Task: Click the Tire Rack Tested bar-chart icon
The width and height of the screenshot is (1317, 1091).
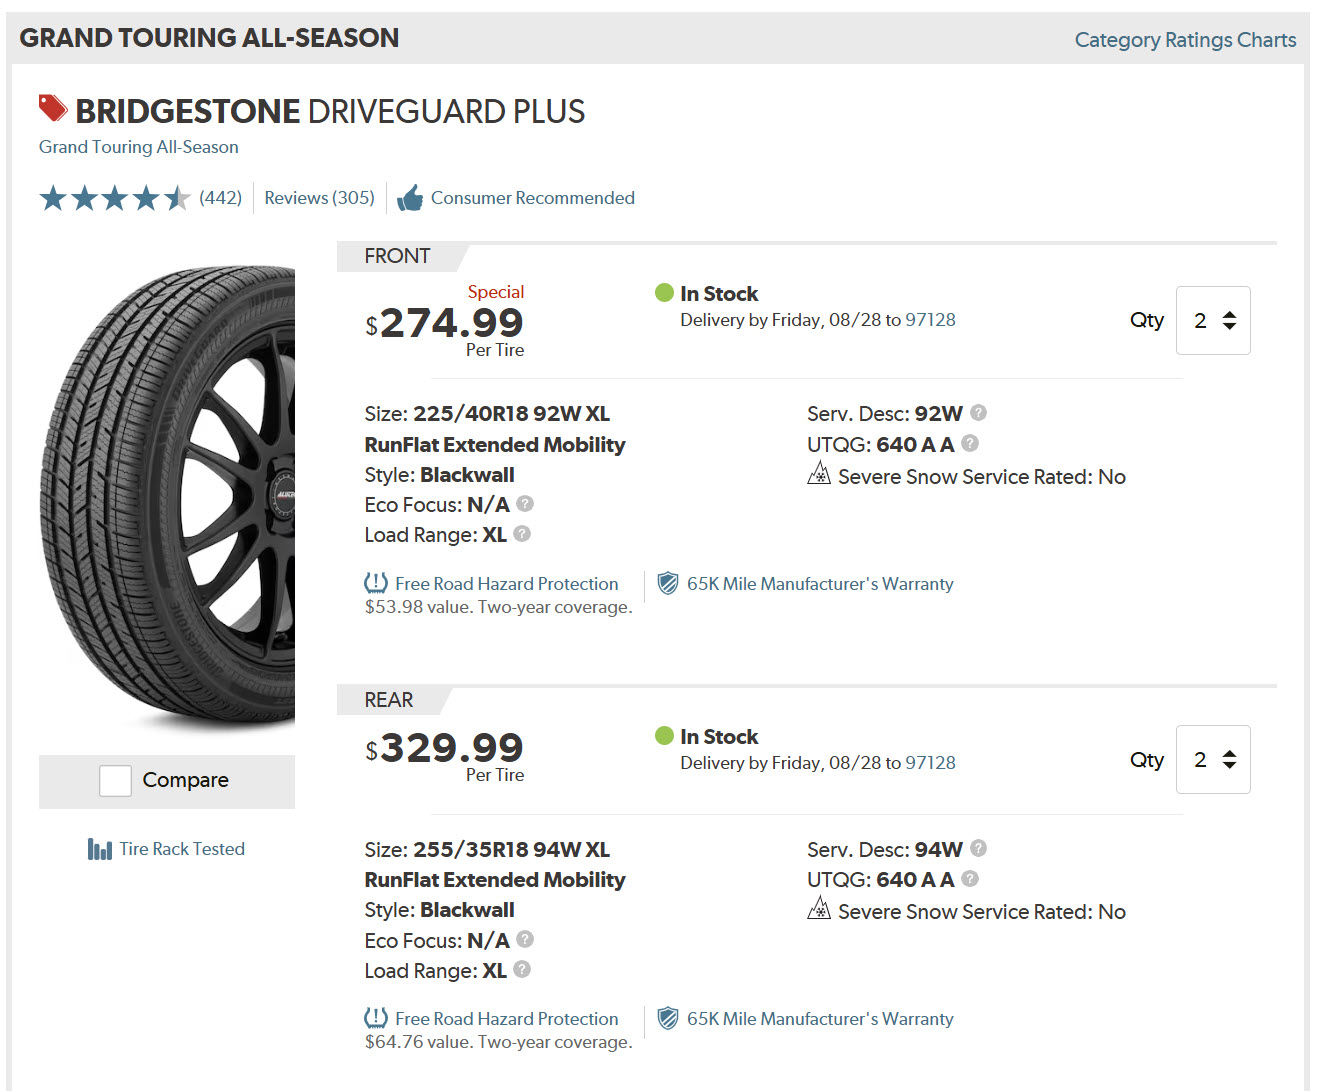Action: pos(99,849)
